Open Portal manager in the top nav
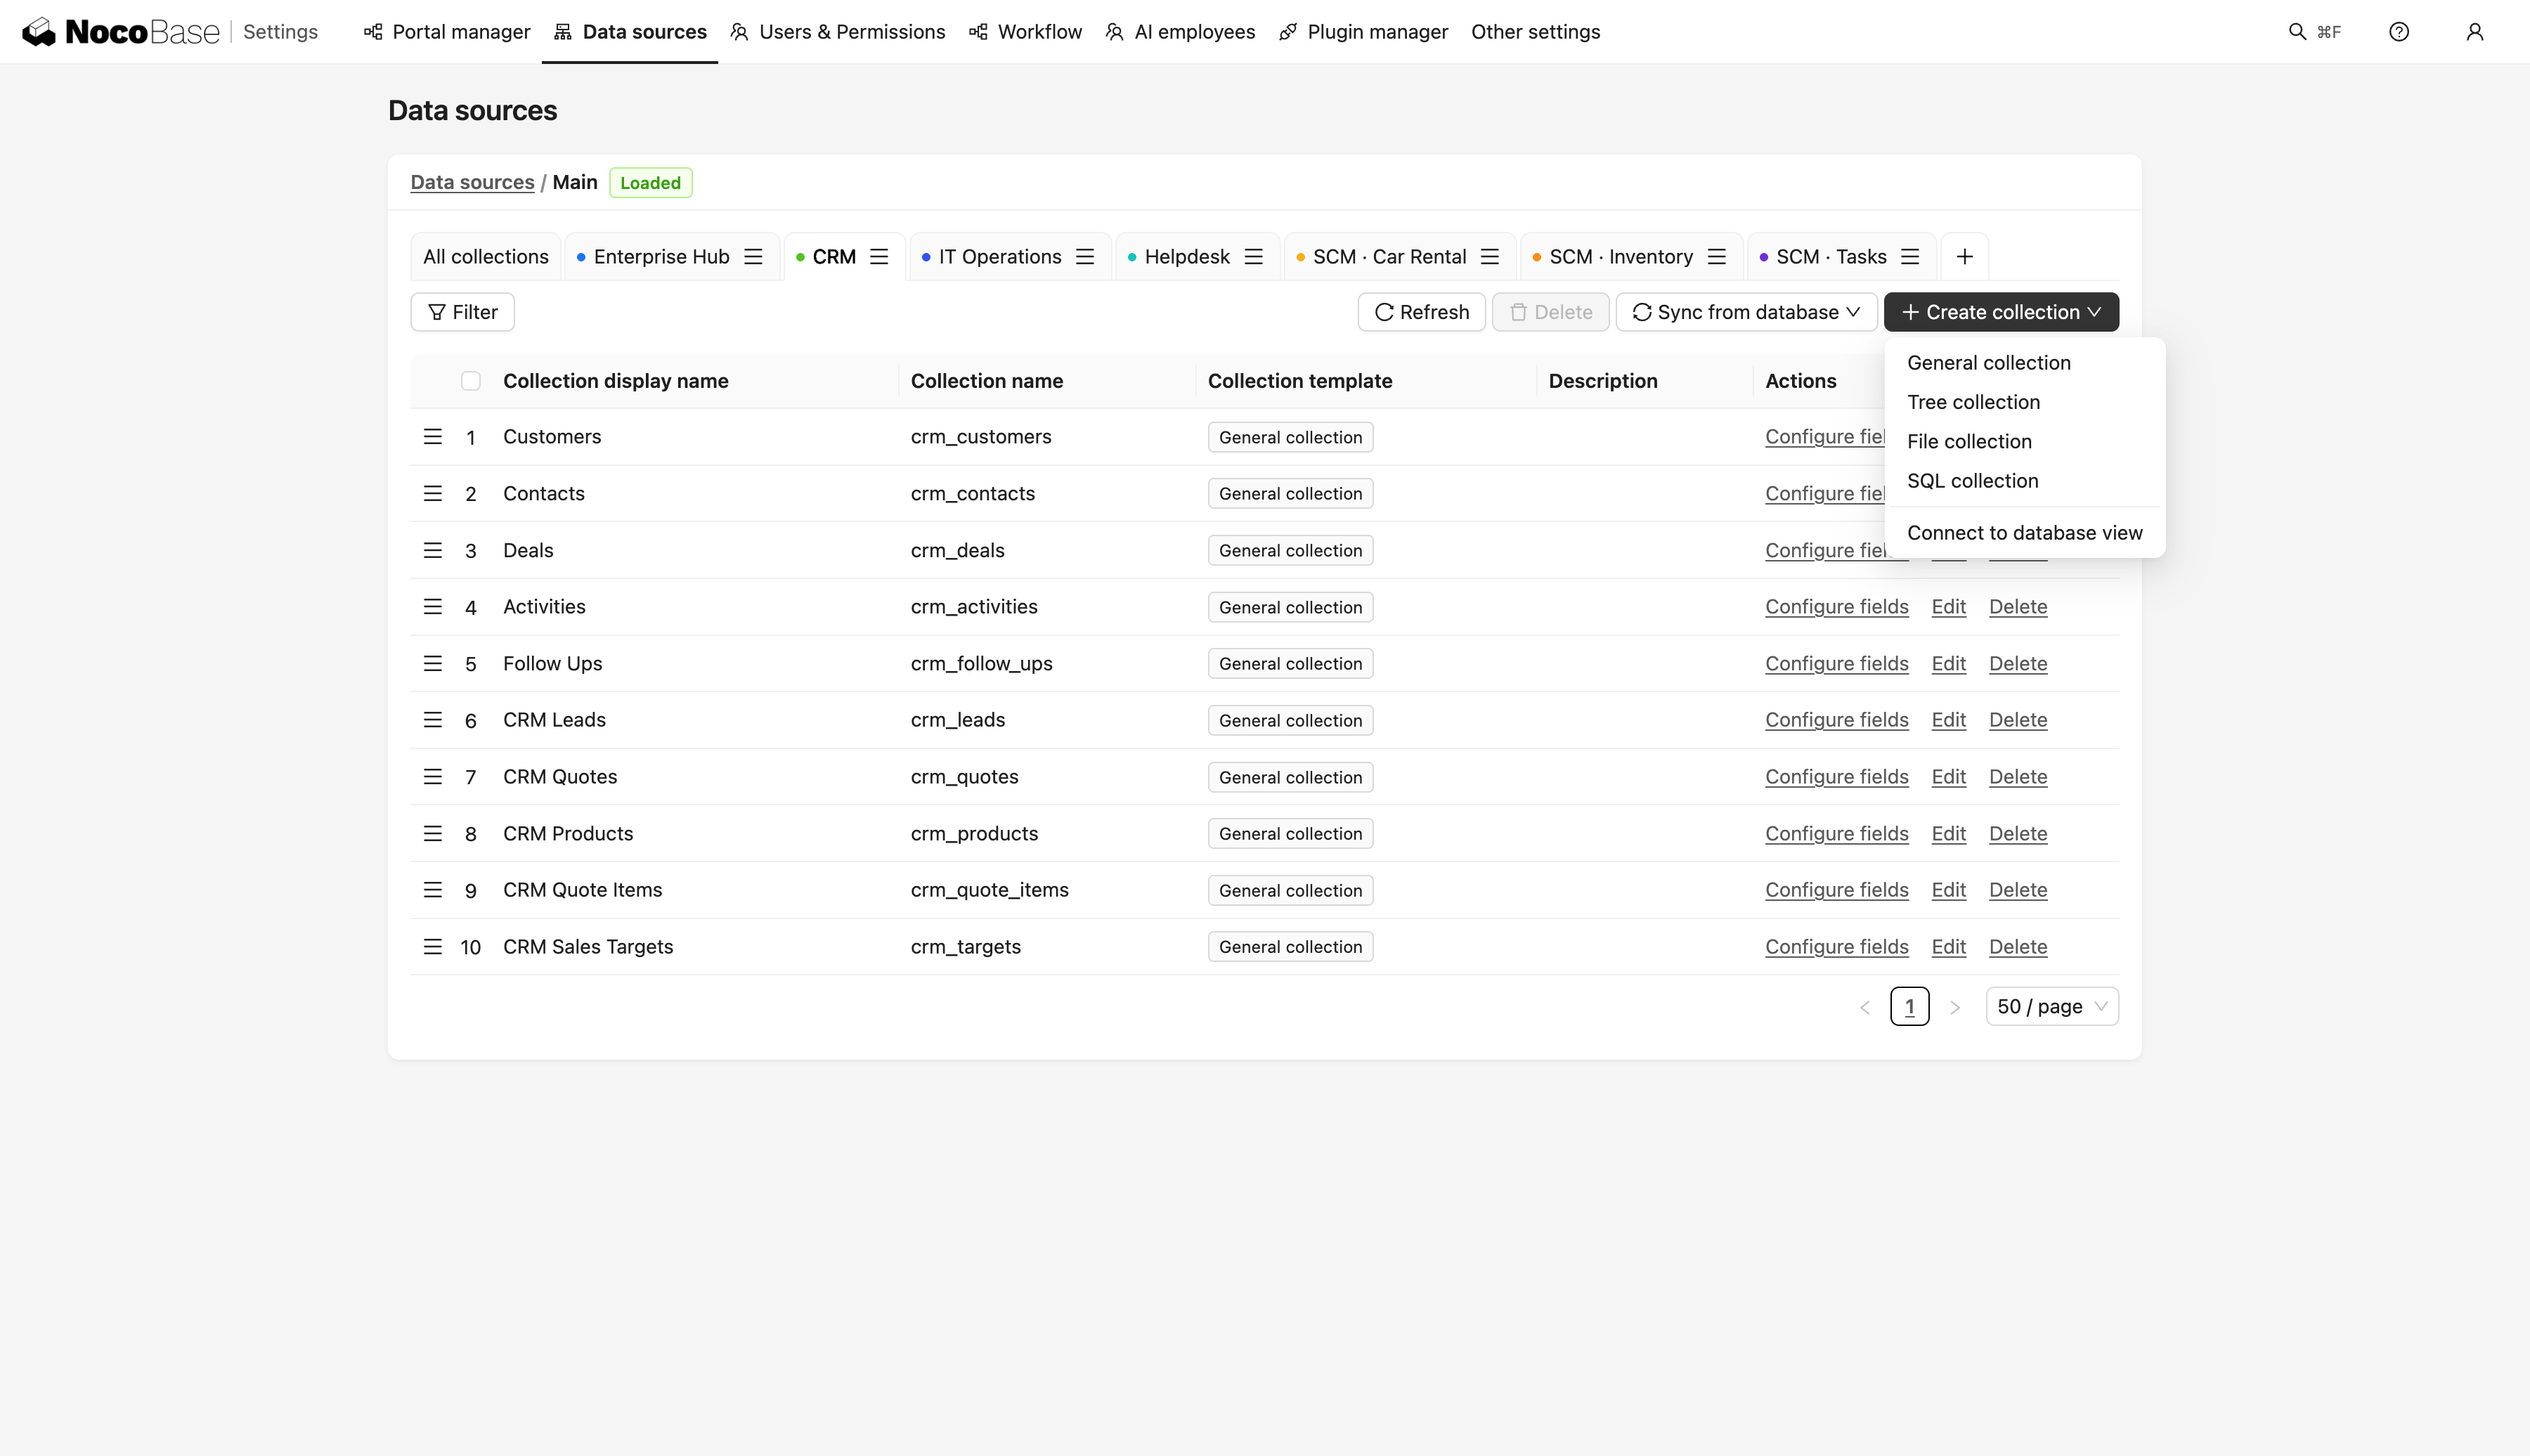 [447, 32]
